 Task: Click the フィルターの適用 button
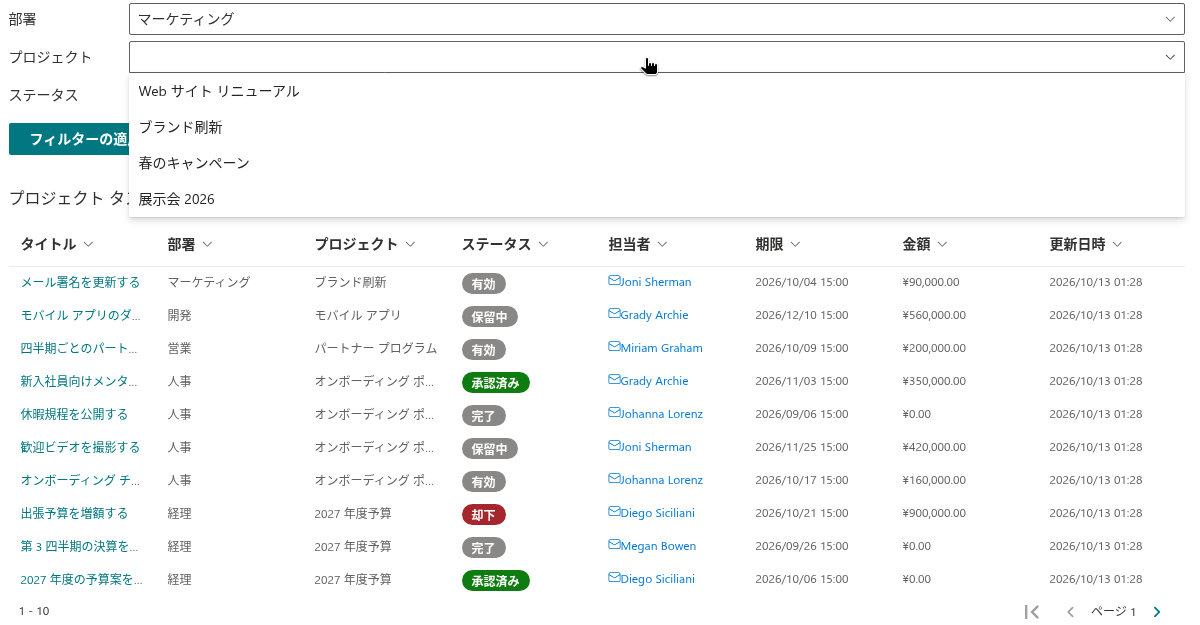[69, 139]
